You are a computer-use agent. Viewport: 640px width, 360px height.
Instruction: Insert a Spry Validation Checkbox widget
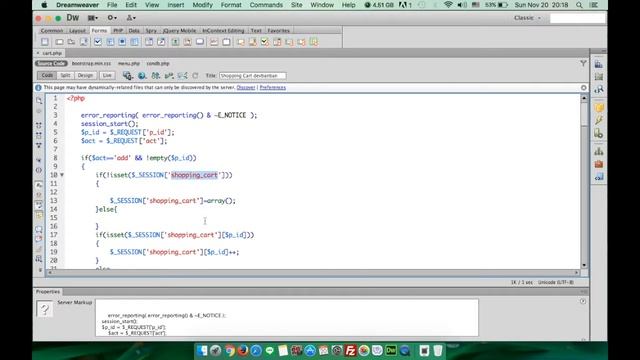pos(265,42)
